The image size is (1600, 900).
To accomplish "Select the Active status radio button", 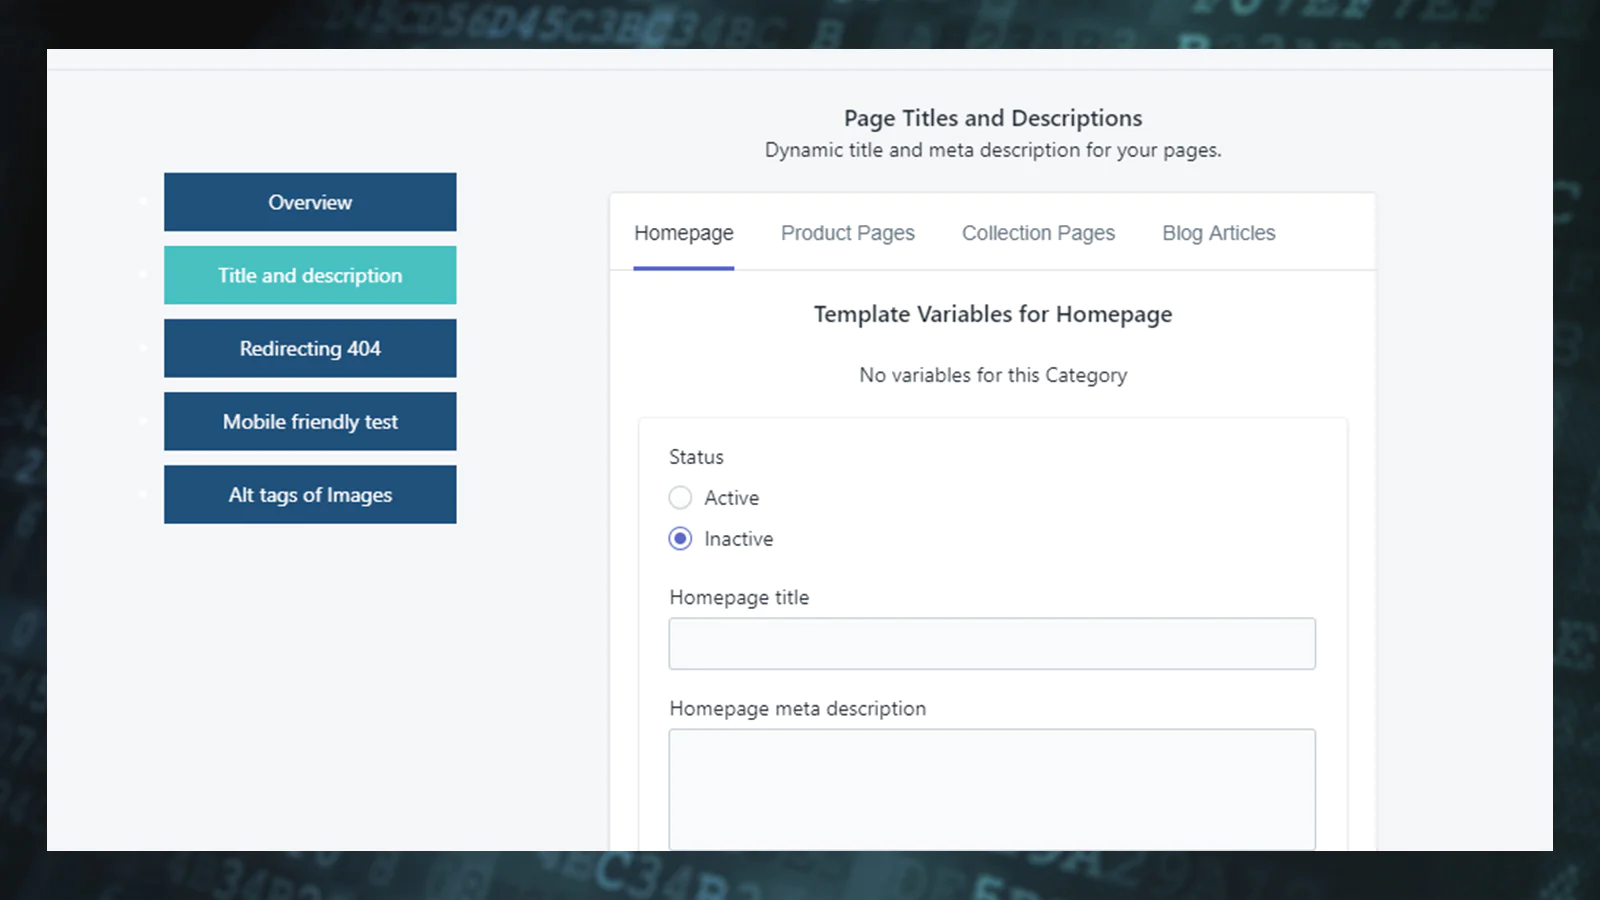I will [x=680, y=497].
